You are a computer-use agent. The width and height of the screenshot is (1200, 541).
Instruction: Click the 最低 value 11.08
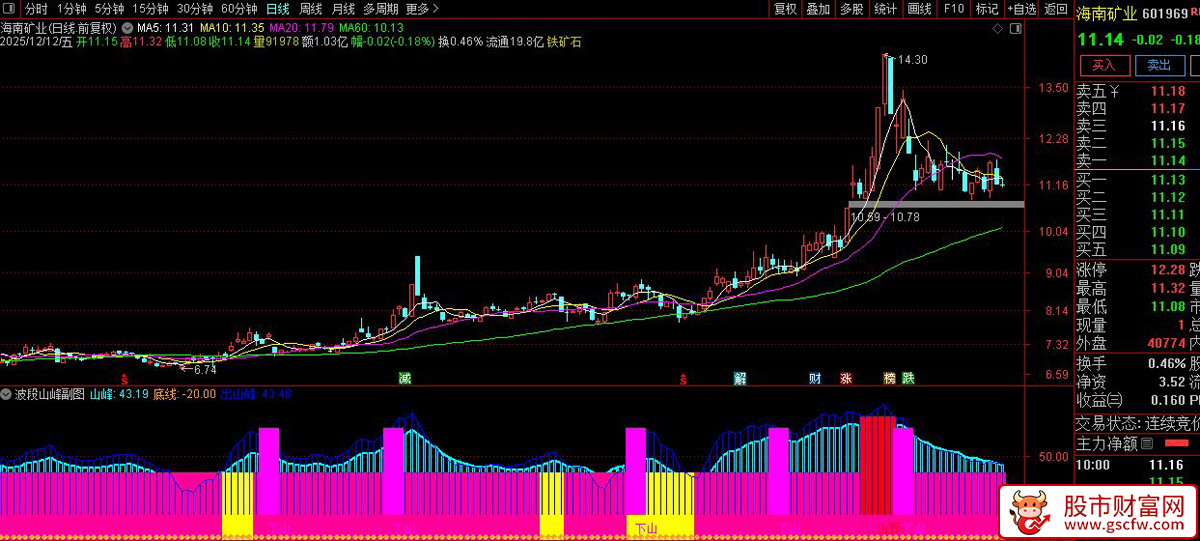click(1168, 306)
